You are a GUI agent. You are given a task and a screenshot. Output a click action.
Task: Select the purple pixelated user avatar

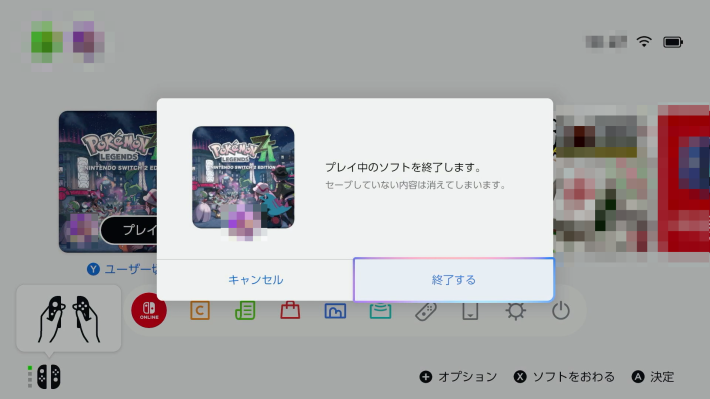89,42
